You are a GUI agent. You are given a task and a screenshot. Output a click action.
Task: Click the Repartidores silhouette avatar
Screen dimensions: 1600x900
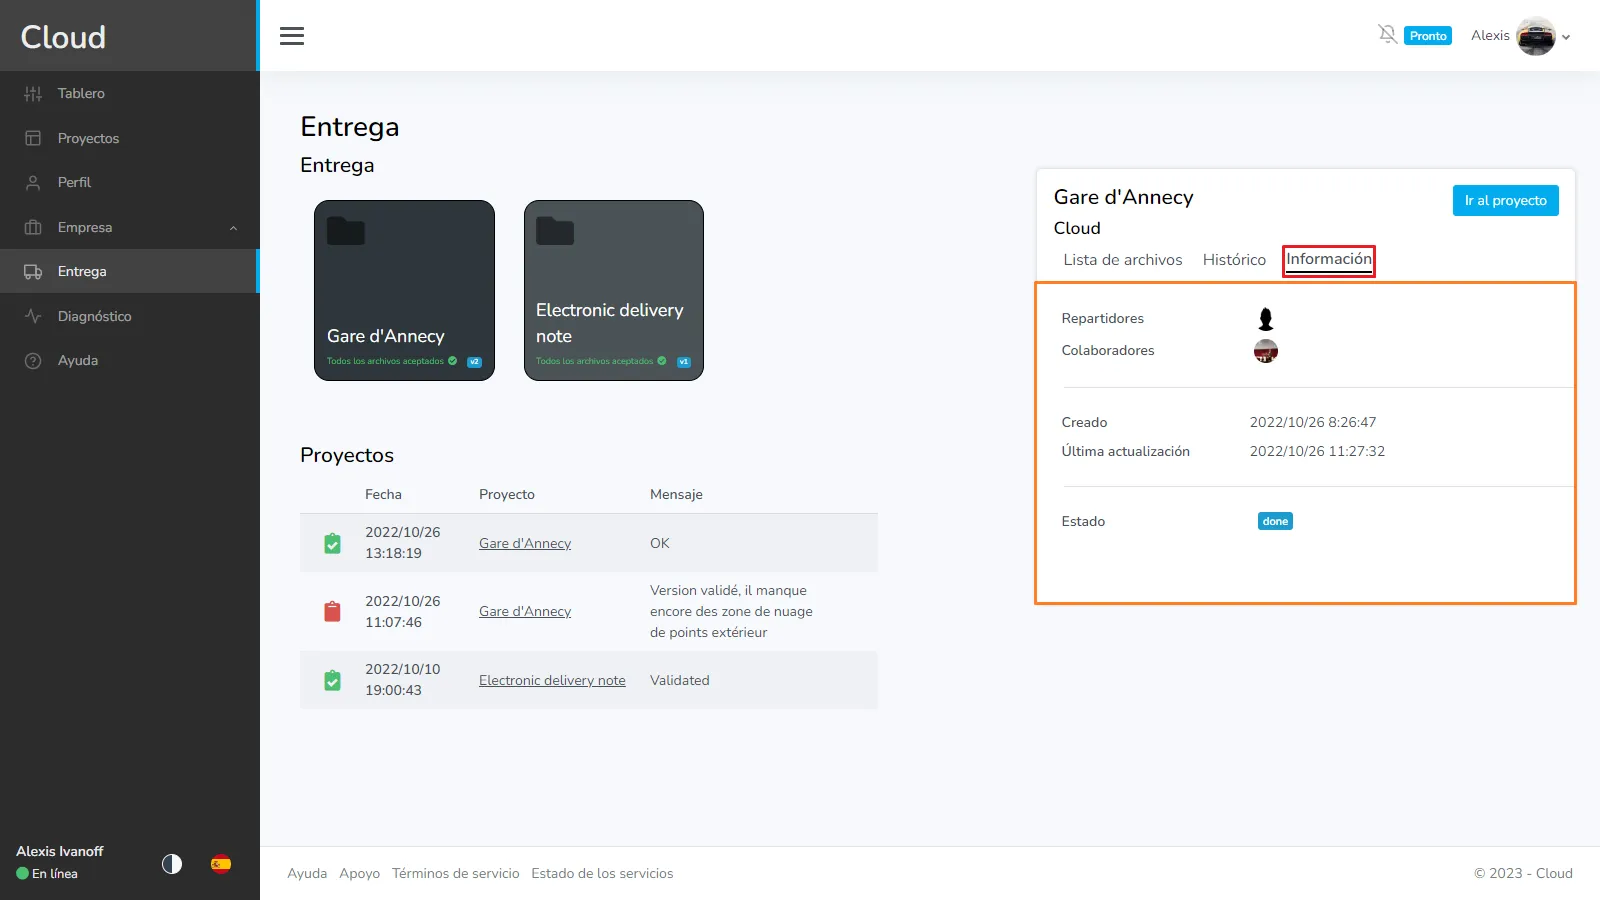tap(1266, 319)
